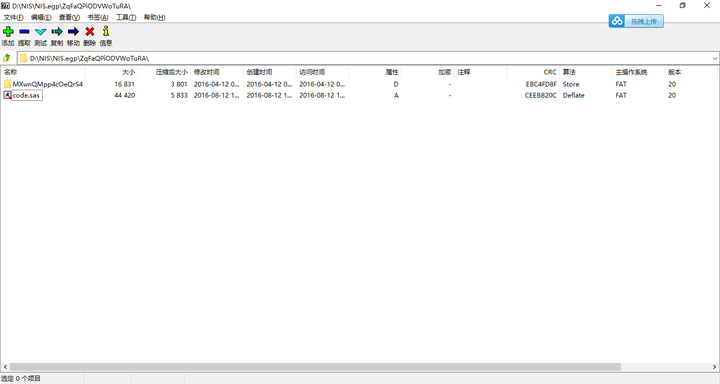Screen dimensions: 720x384
Task: Go up one folder with the arrow icon
Action: tap(7, 58)
